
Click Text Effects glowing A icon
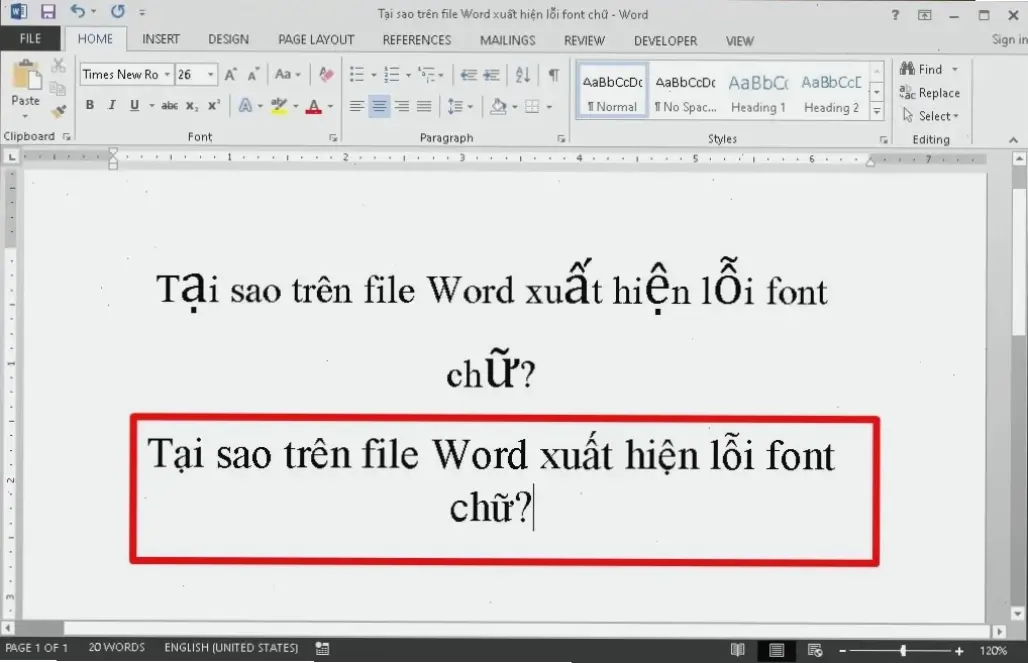click(x=245, y=106)
